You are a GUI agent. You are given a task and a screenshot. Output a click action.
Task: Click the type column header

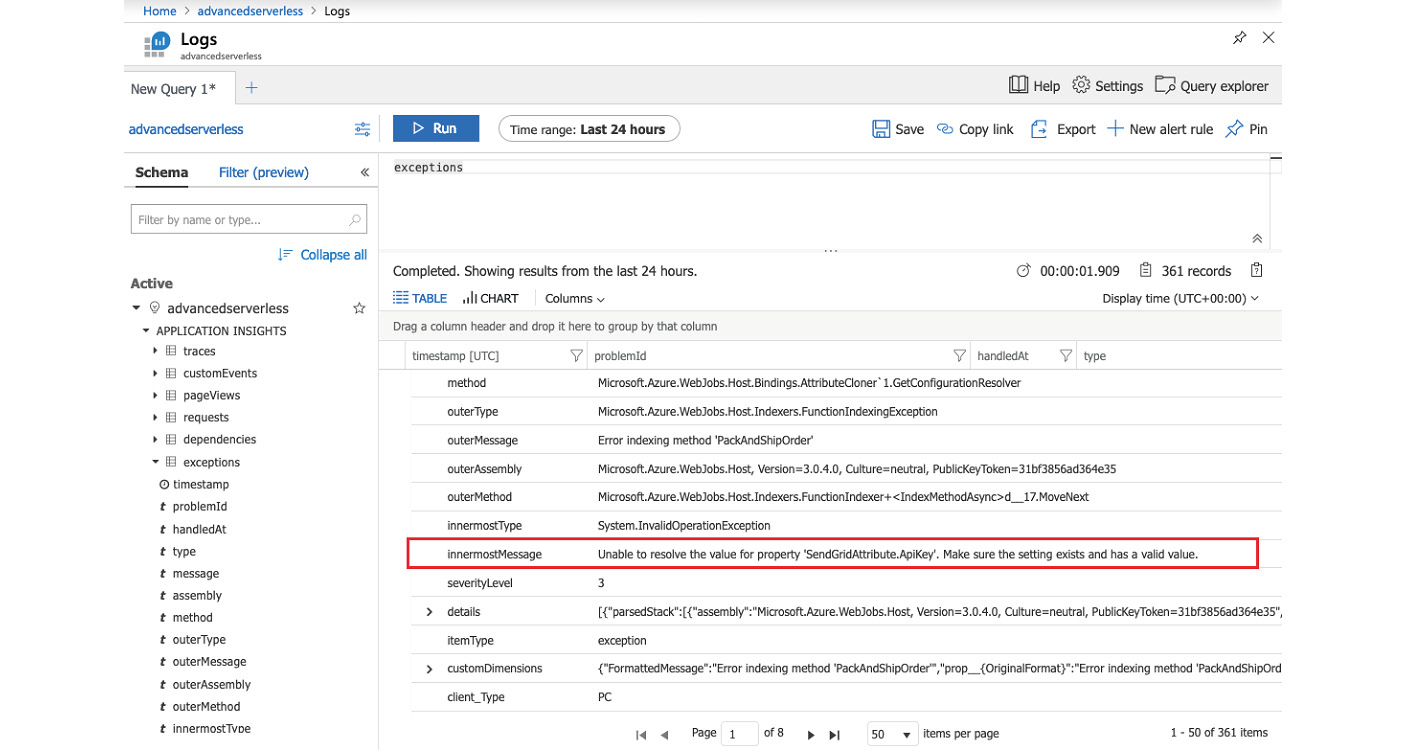(1094, 355)
